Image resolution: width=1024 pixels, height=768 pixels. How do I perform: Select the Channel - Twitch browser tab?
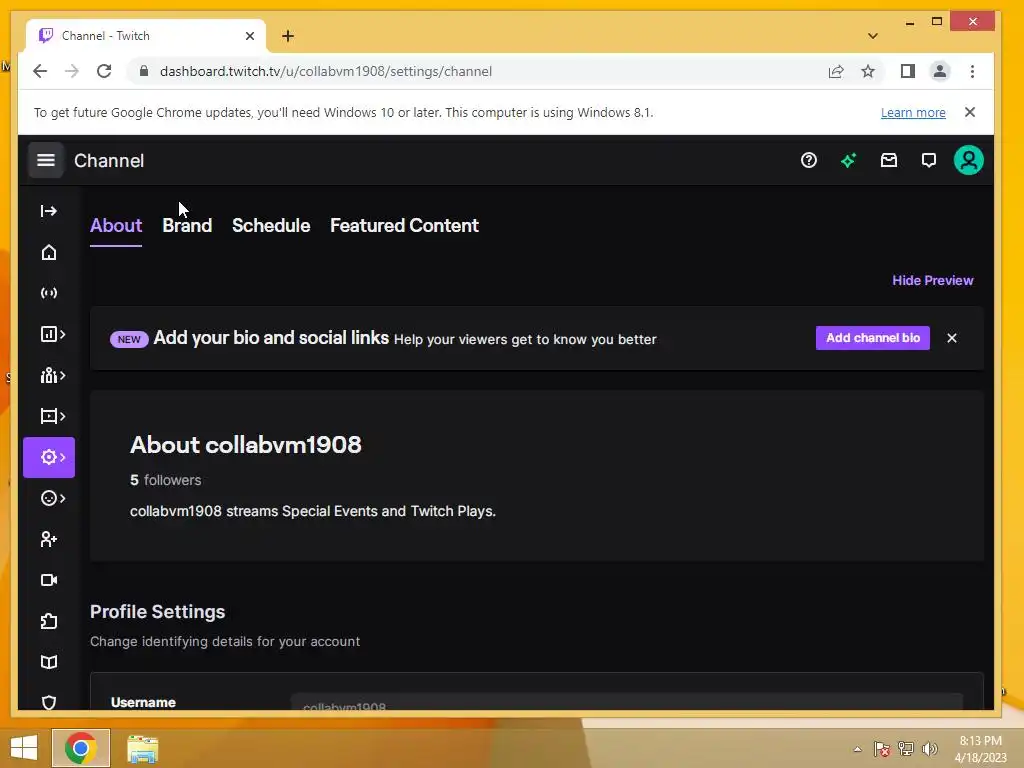(x=146, y=36)
